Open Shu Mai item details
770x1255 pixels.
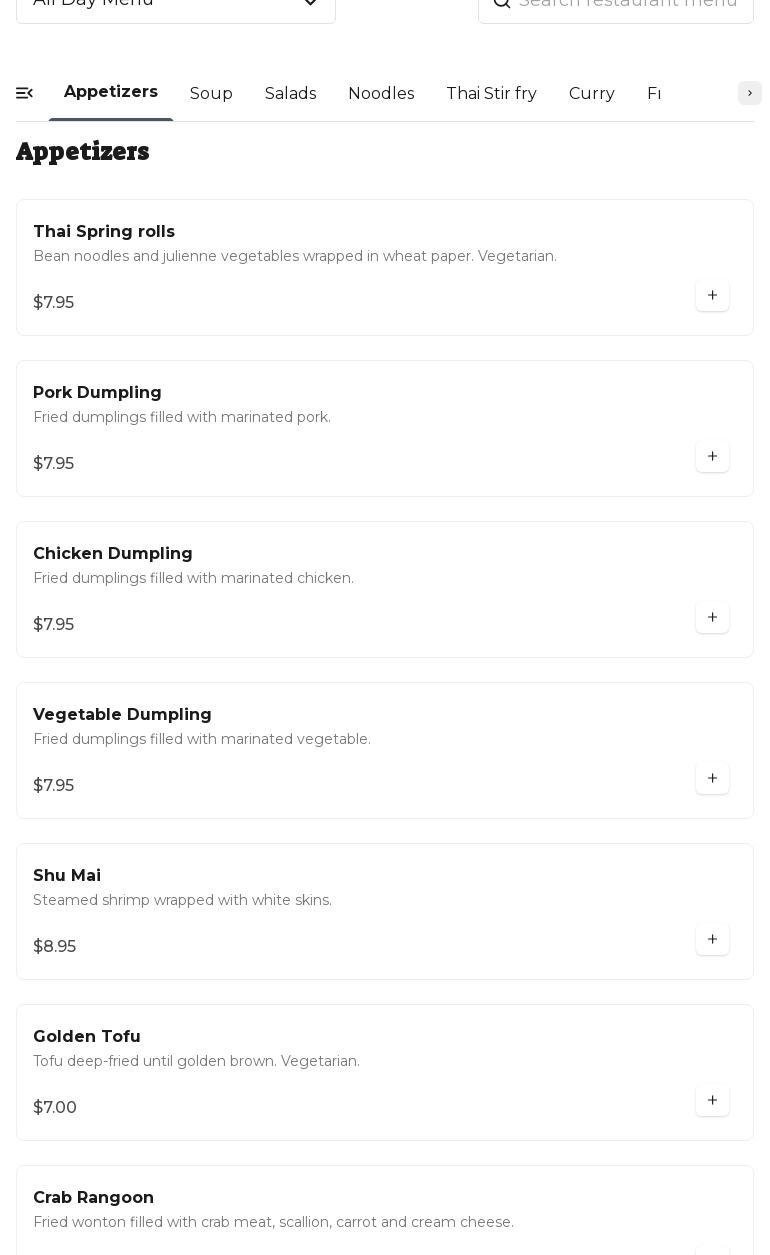click(x=67, y=876)
